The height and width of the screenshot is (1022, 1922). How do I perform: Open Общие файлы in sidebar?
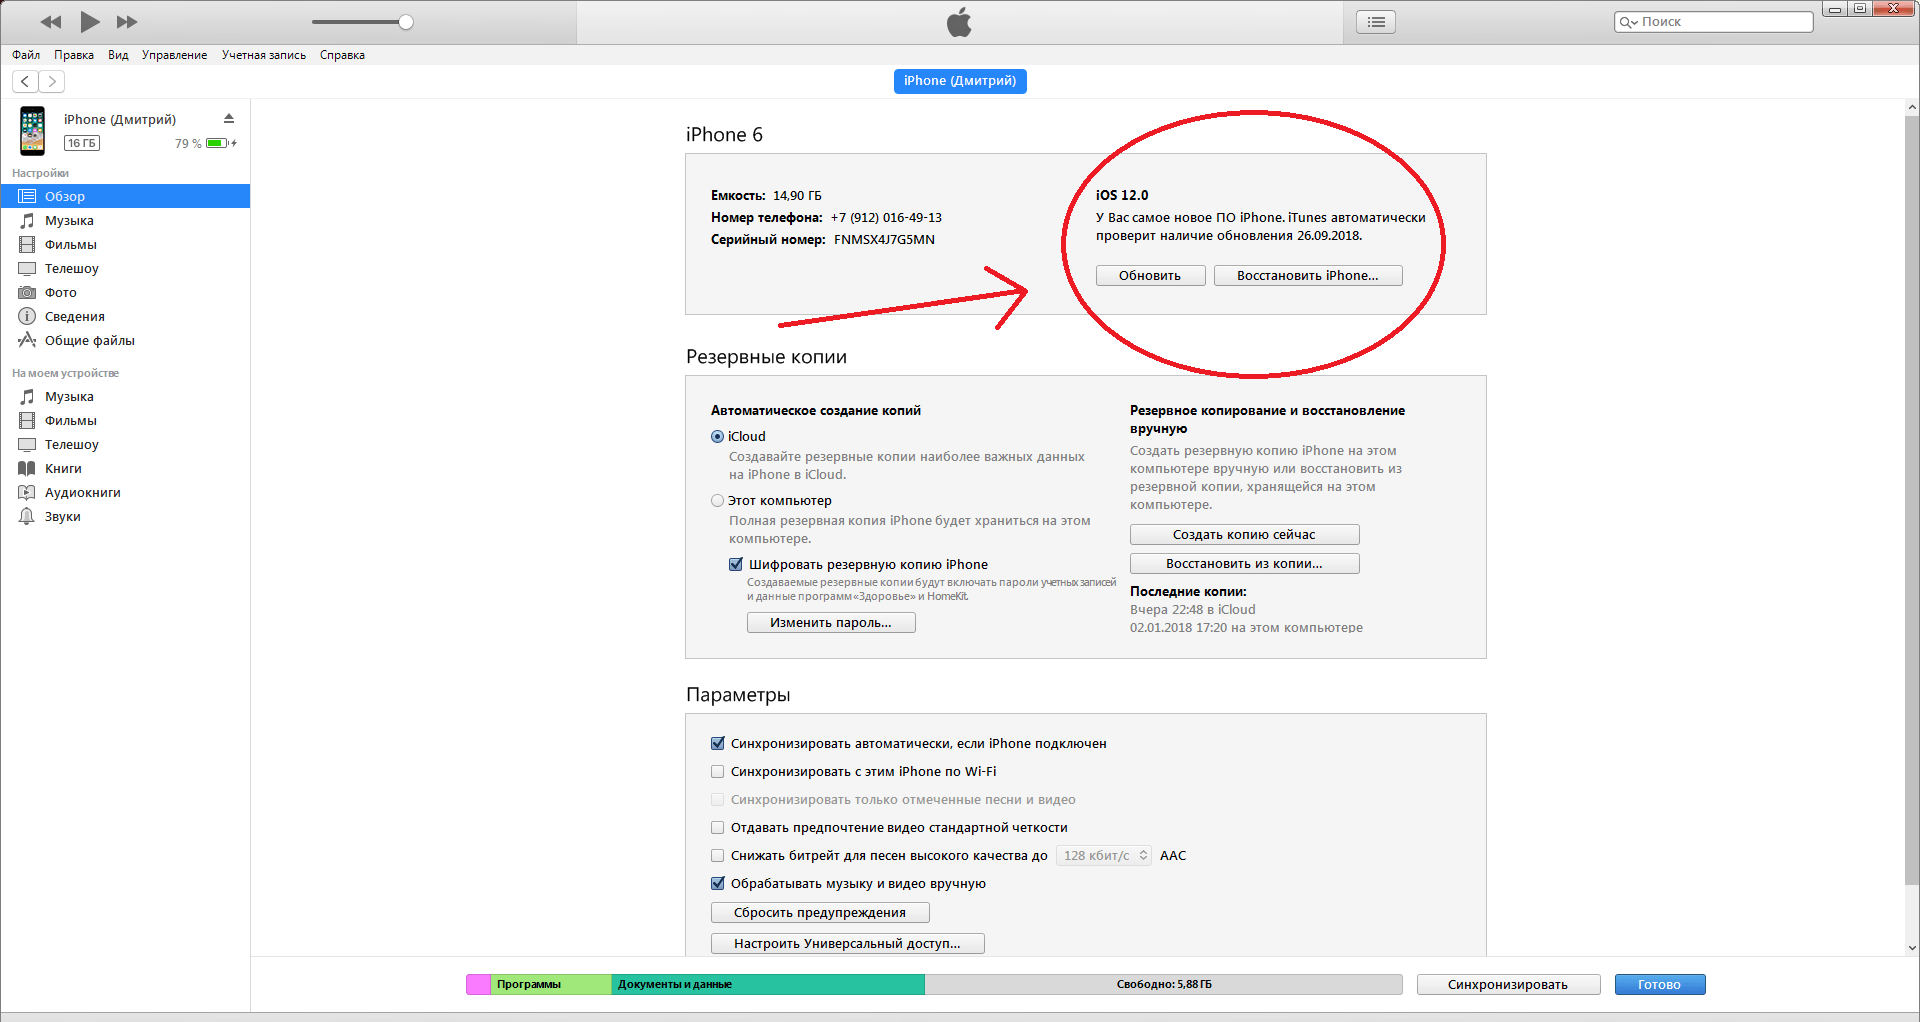point(89,341)
